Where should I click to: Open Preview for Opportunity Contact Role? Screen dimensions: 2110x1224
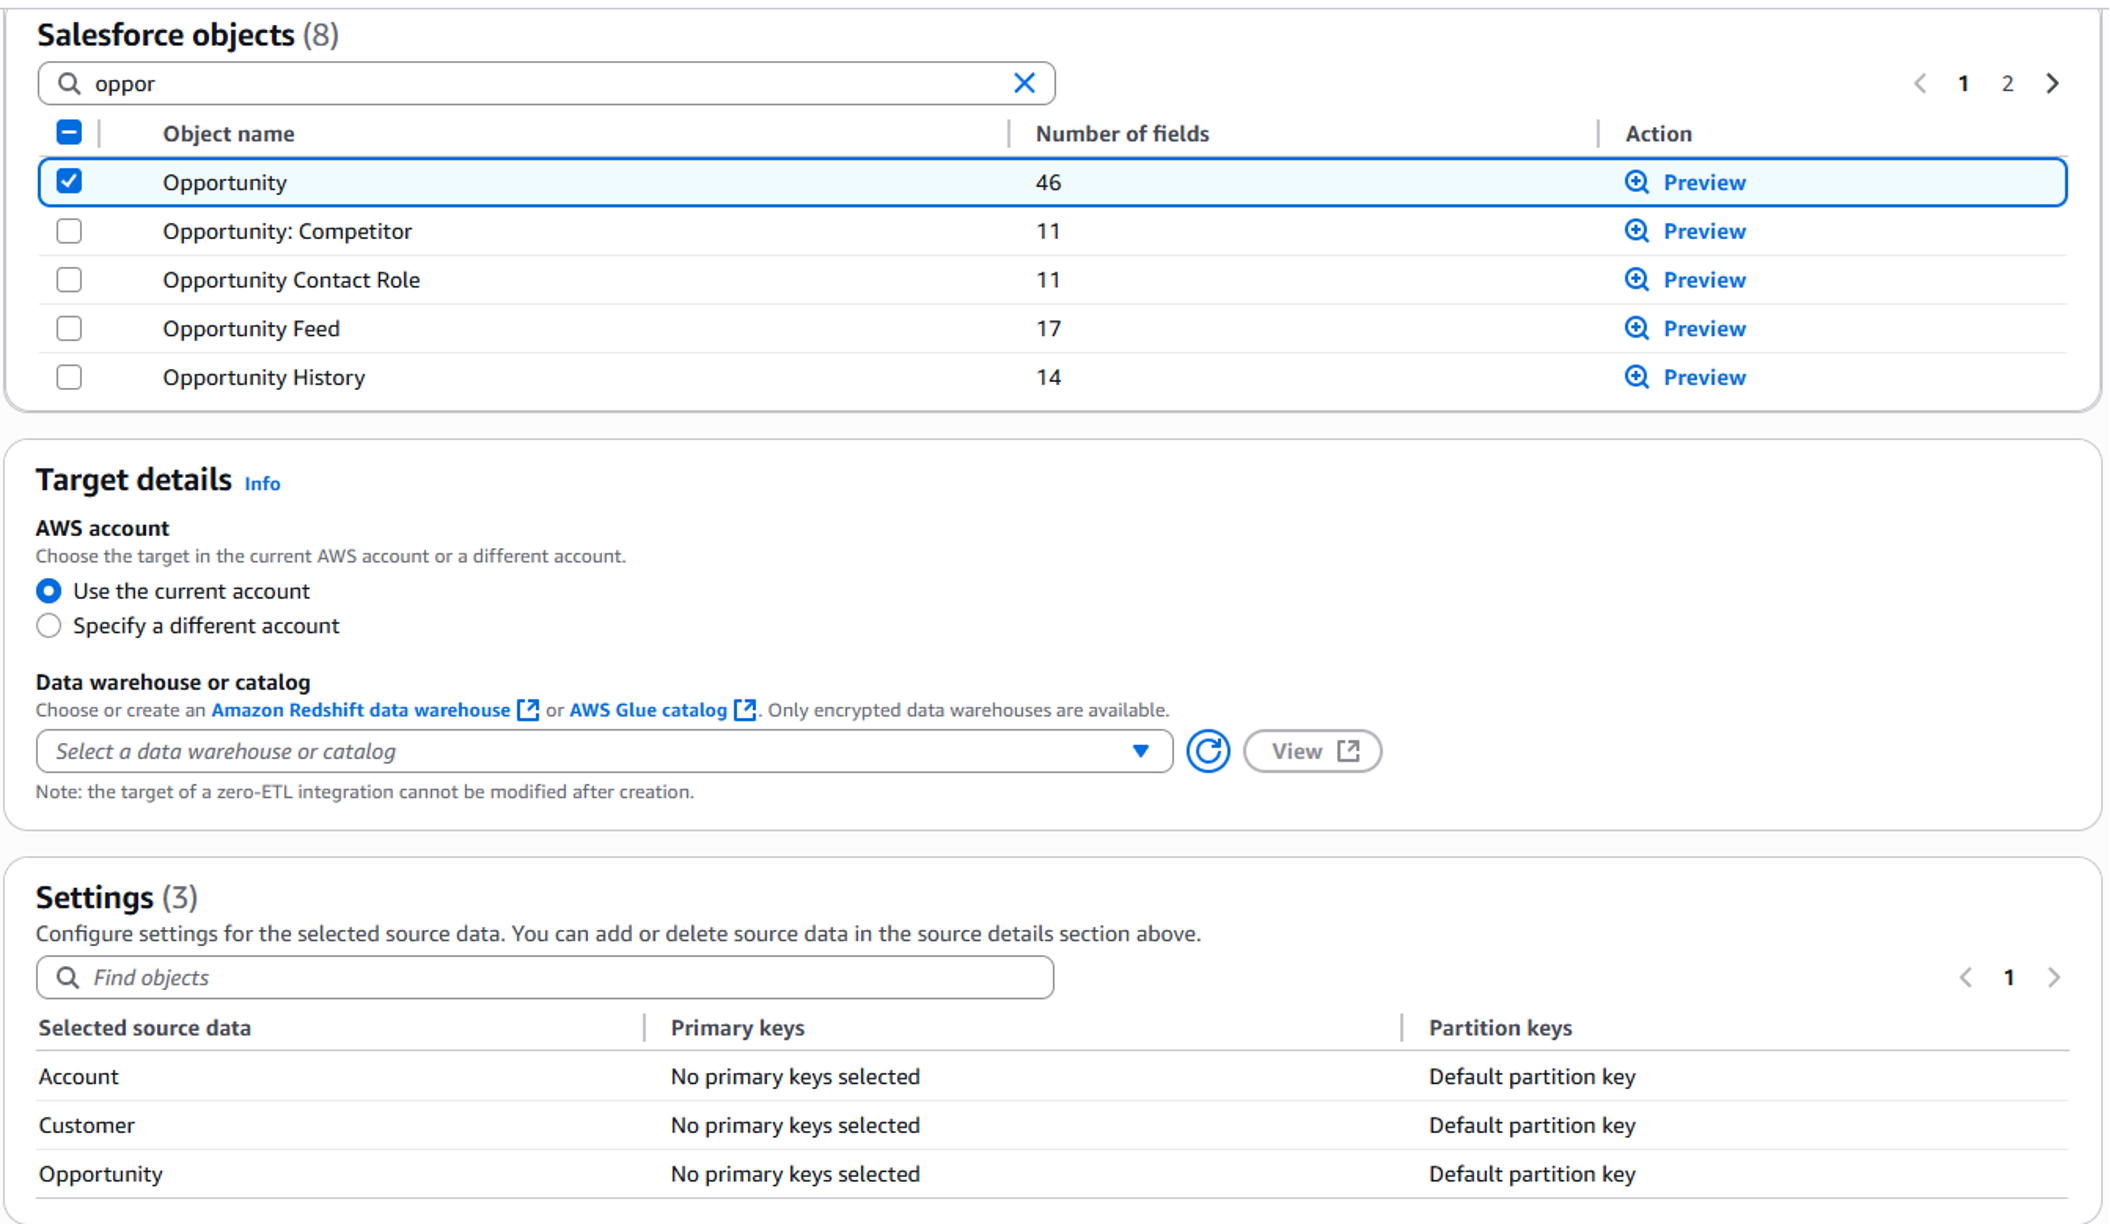tap(1636, 280)
